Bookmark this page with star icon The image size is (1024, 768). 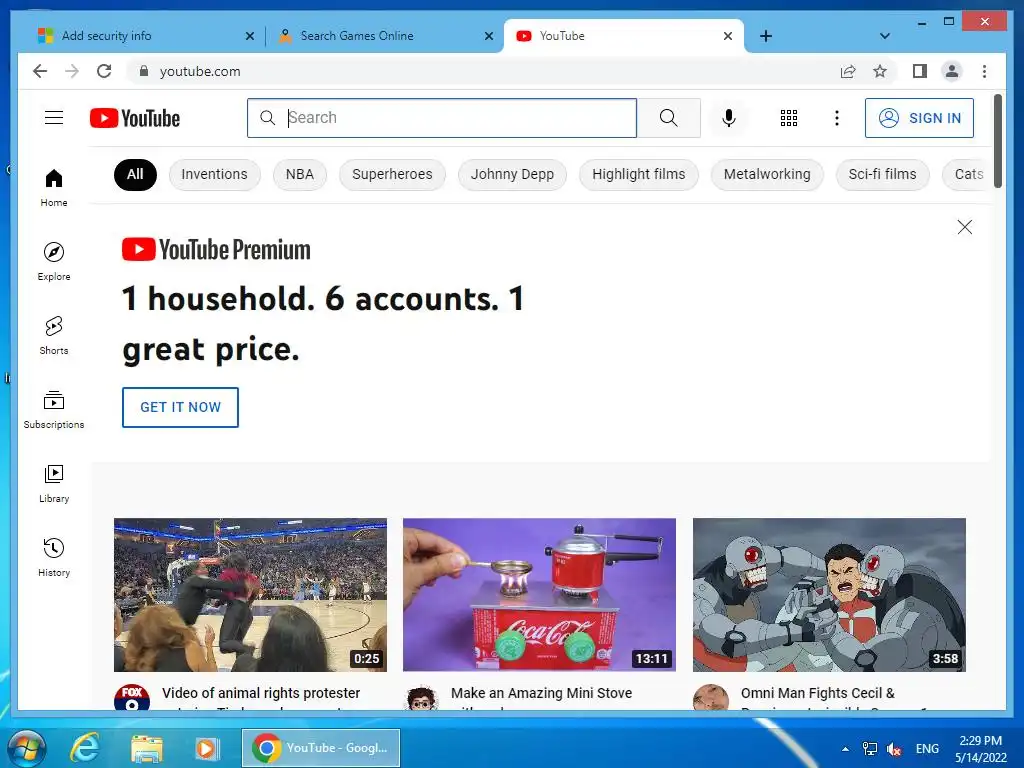880,71
